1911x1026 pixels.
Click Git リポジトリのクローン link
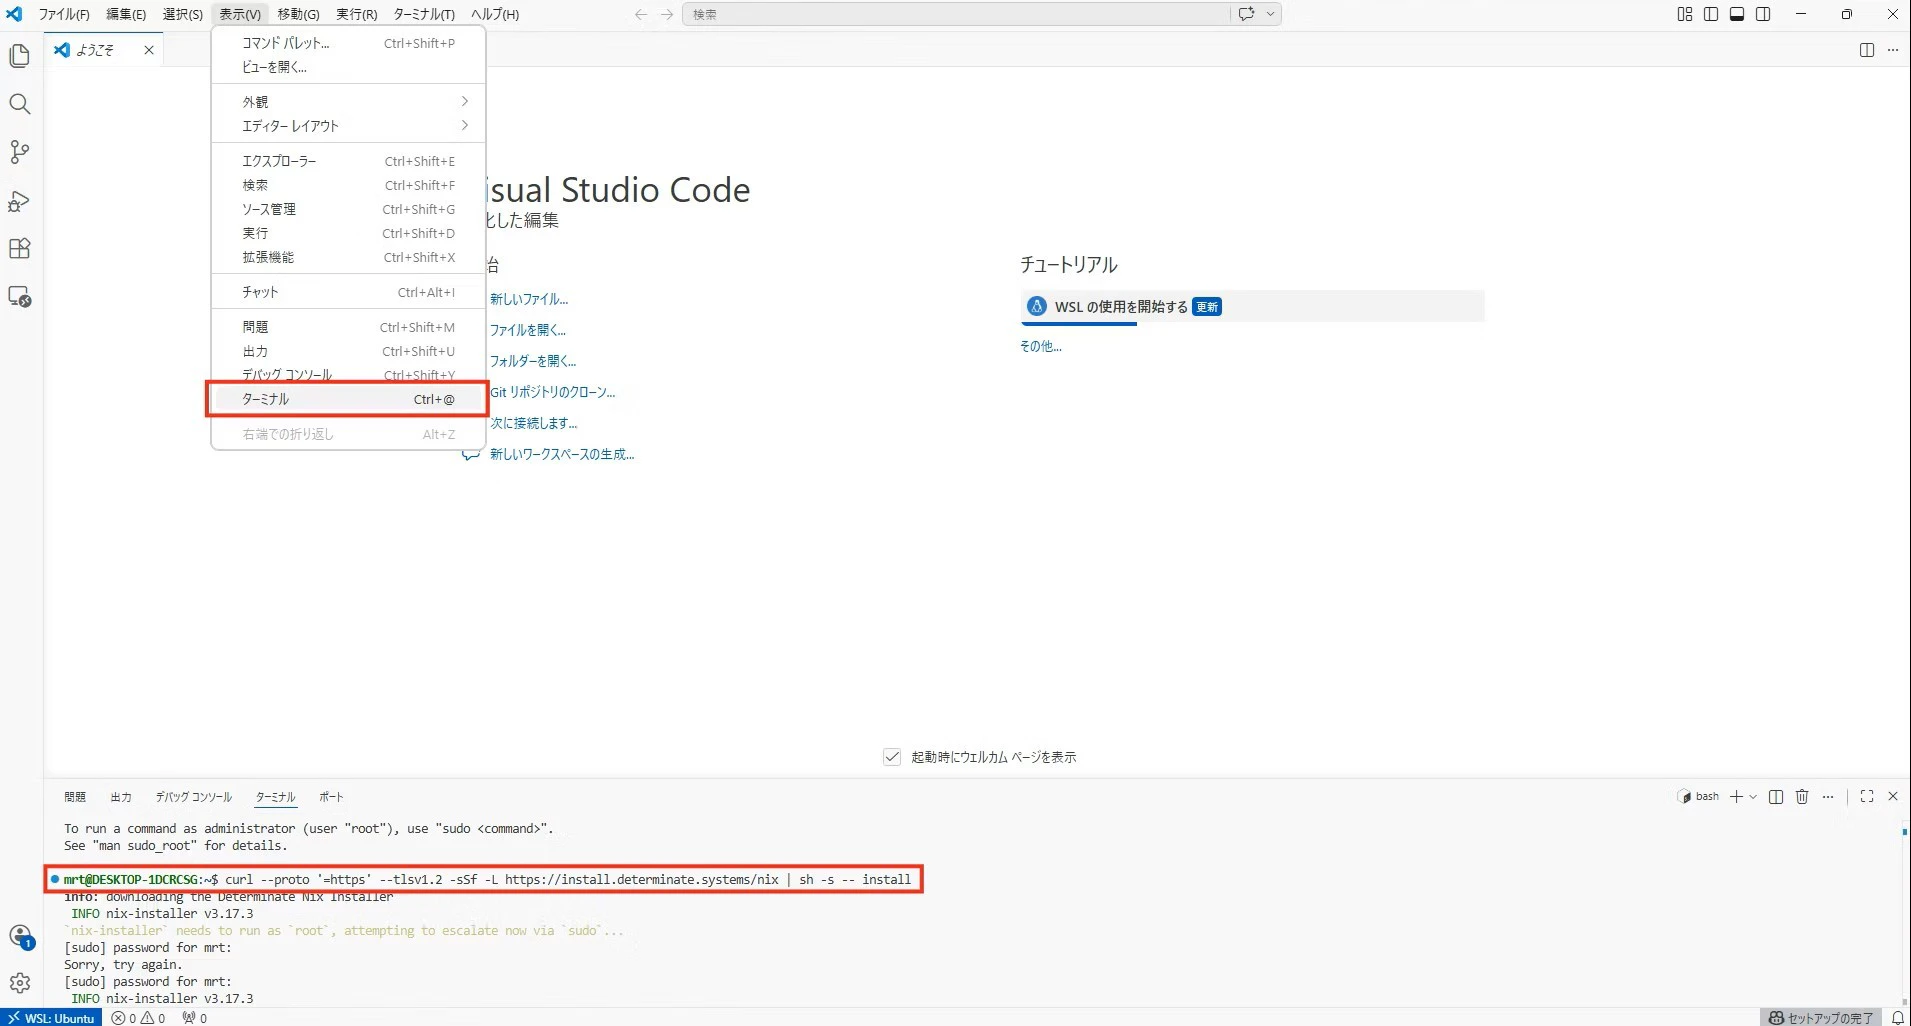[552, 392]
